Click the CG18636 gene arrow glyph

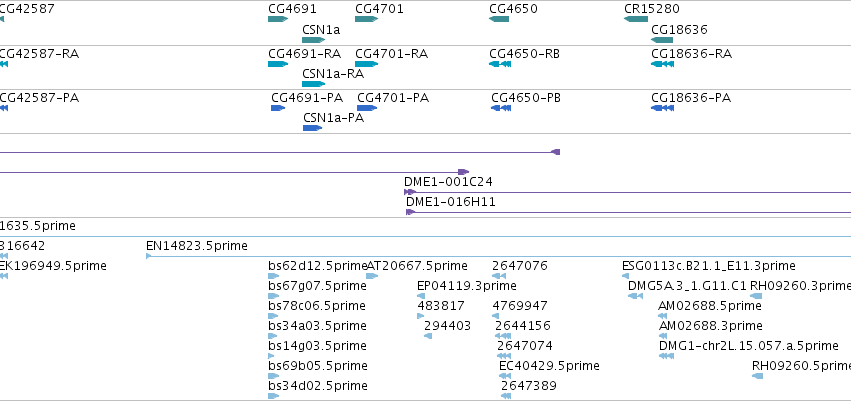tap(662, 40)
